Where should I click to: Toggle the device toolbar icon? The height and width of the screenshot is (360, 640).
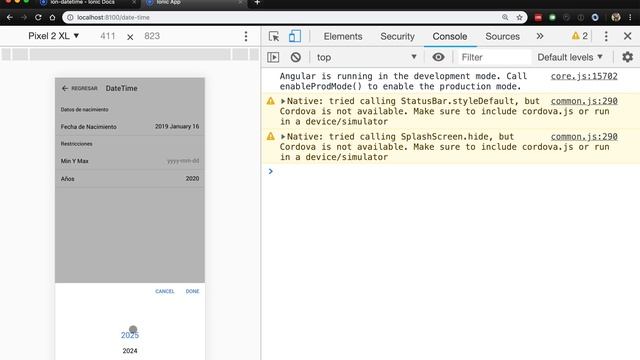tap(295, 36)
